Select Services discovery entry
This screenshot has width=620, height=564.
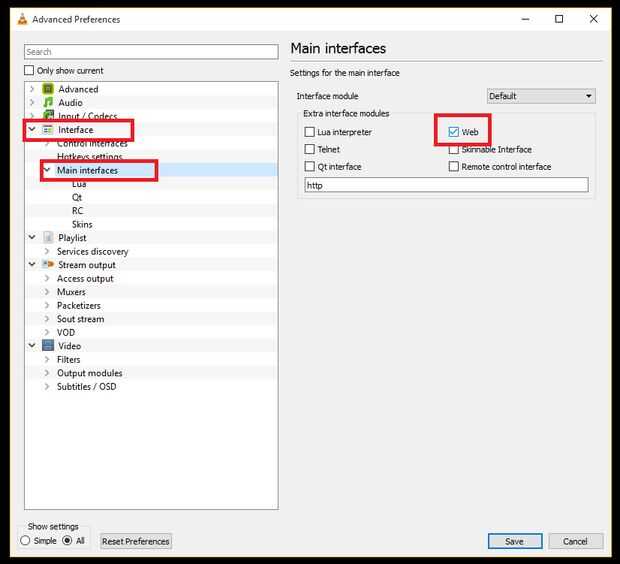pyautogui.click(x=93, y=252)
